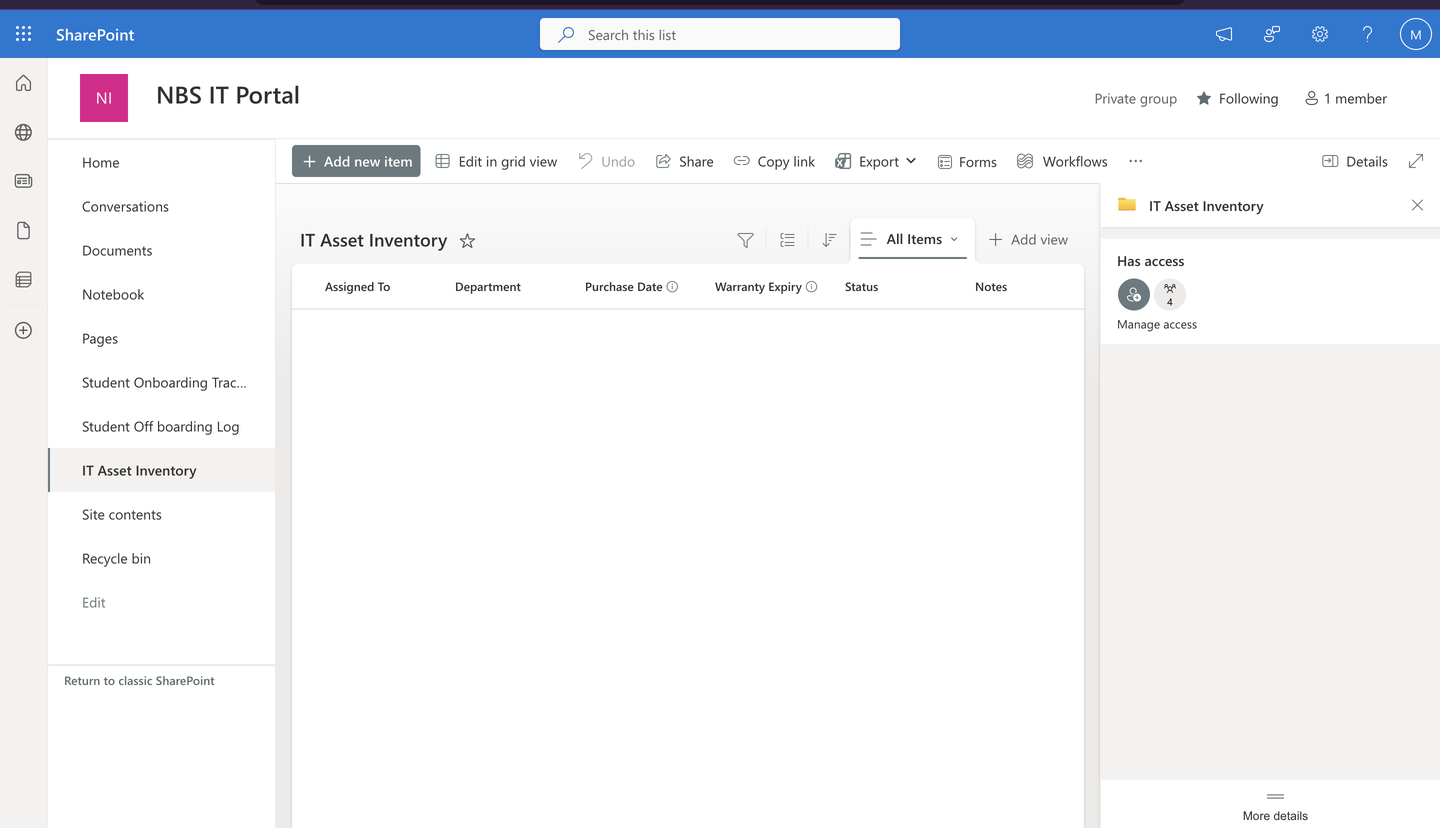This screenshot has height=828, width=1440.
Task: Open the filter funnel icon
Action: click(745, 240)
